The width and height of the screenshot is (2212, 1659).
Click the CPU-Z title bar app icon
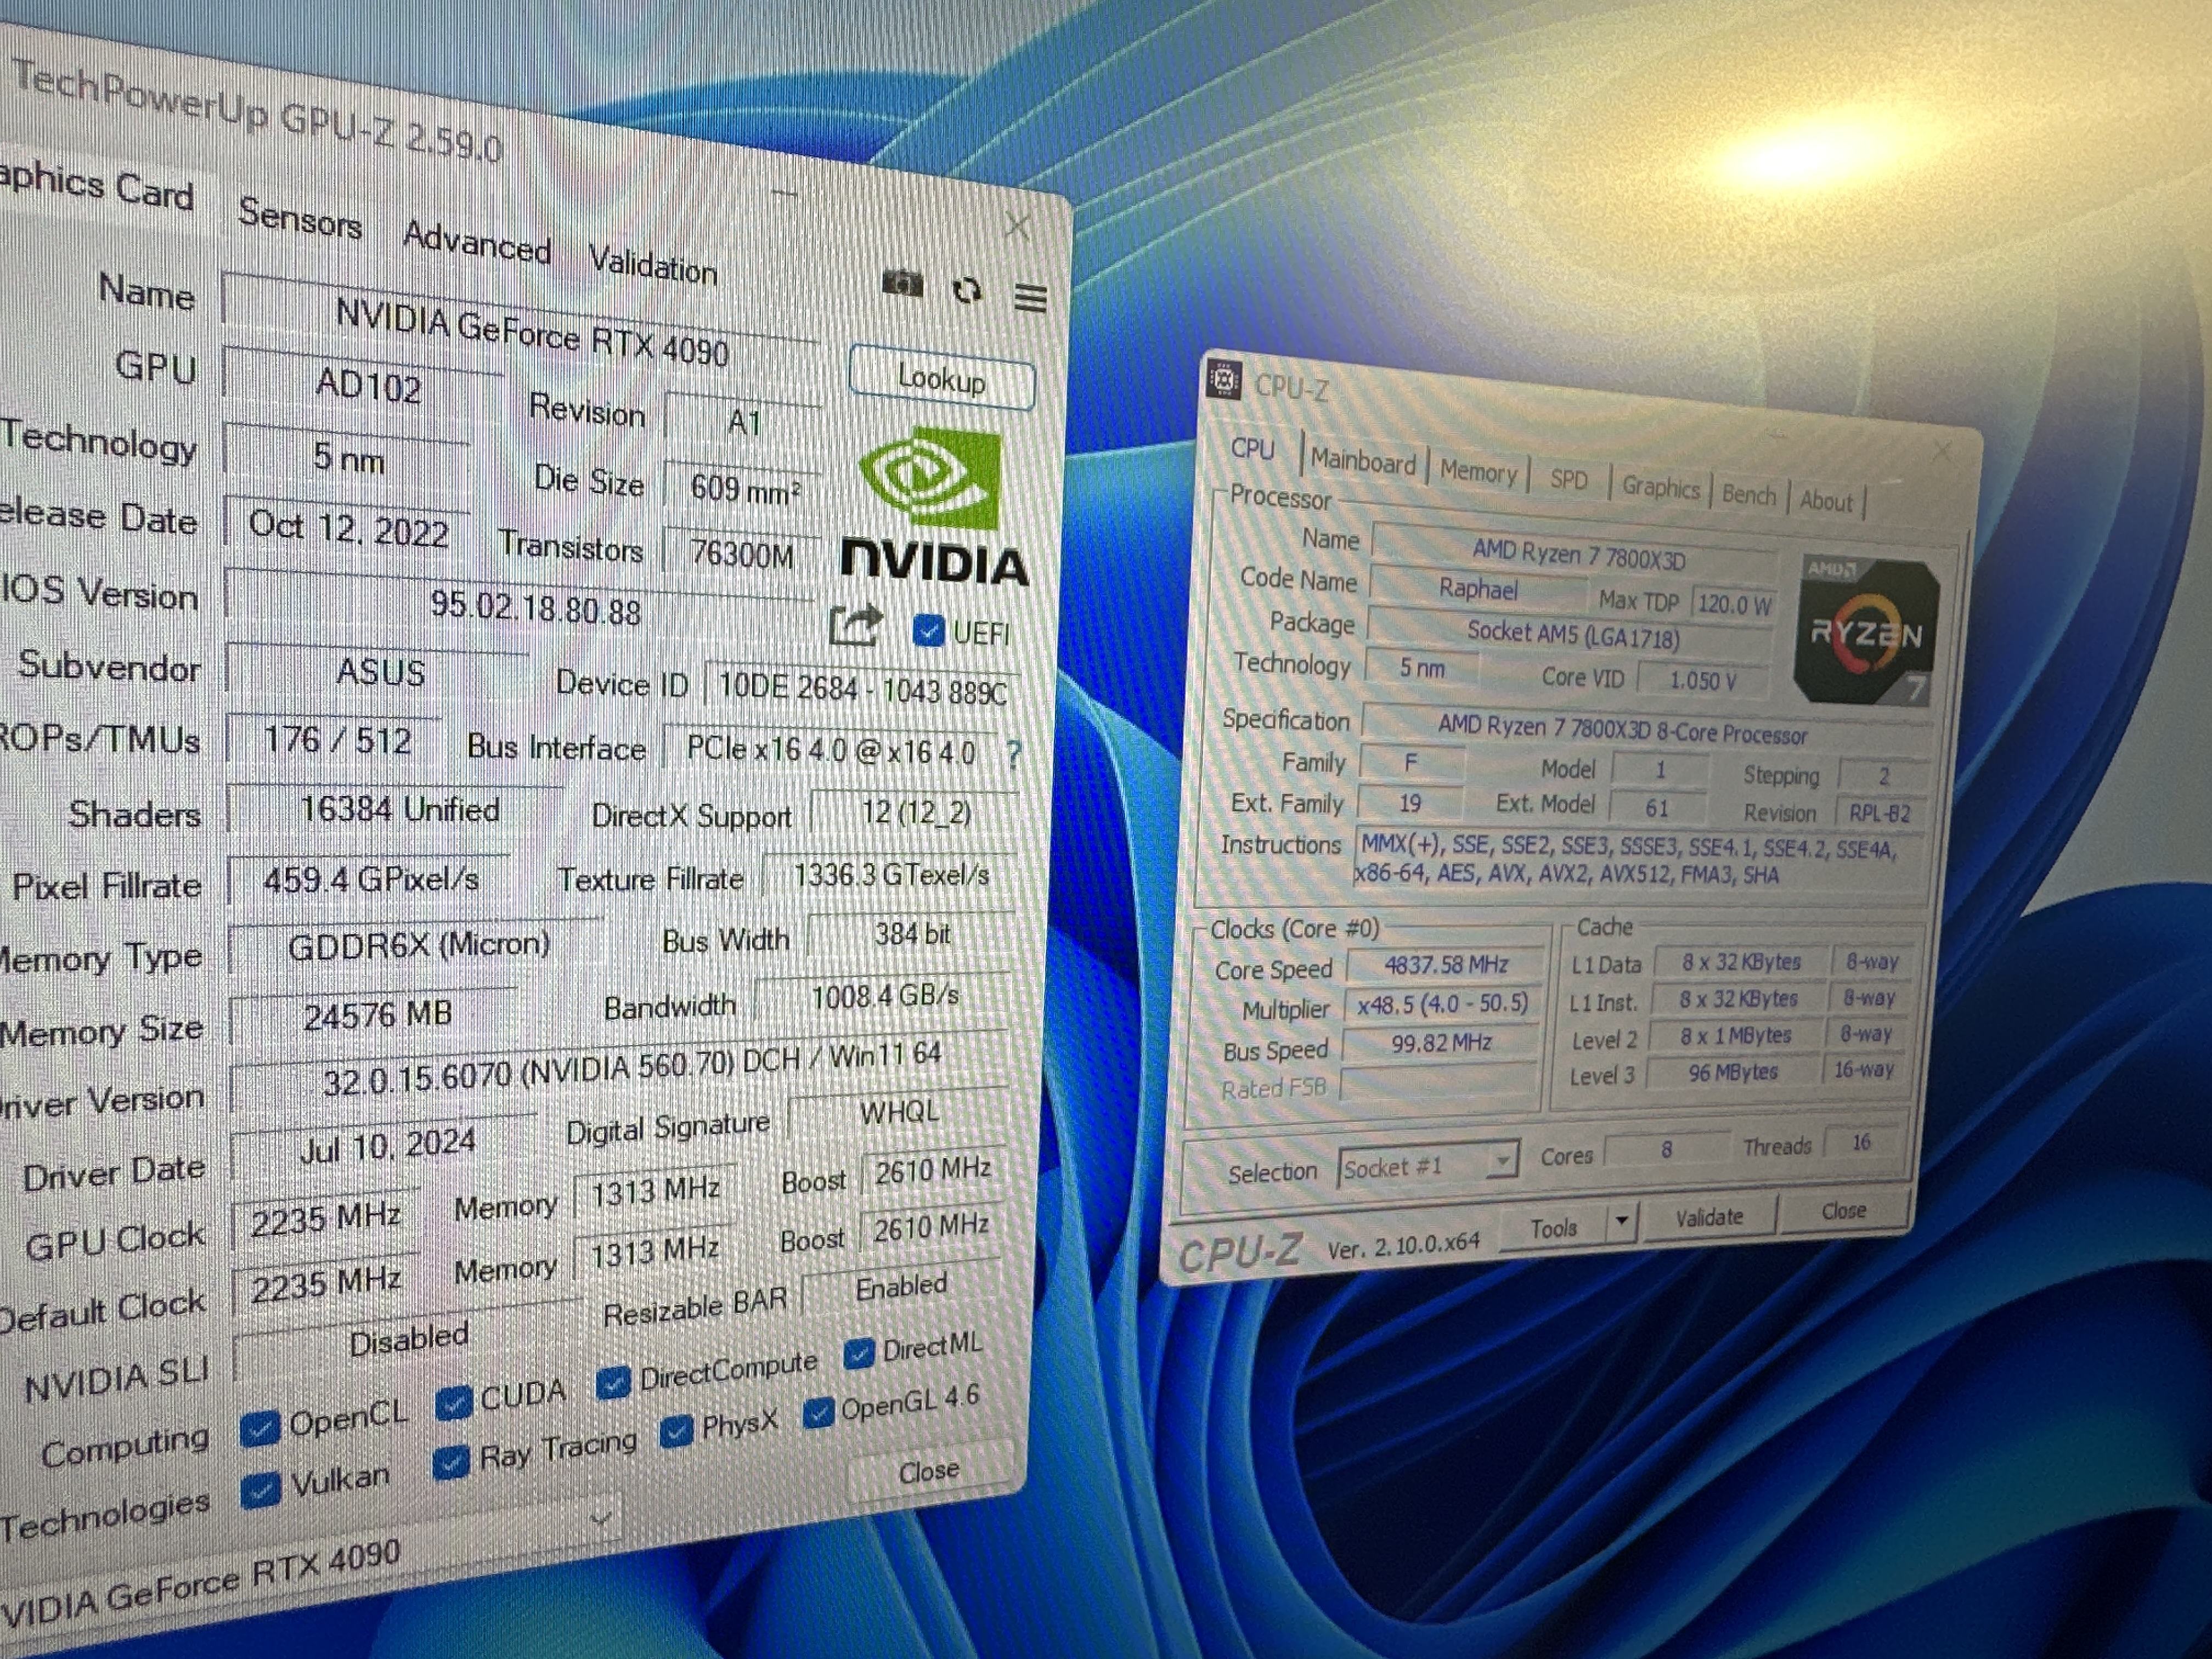(1224, 380)
